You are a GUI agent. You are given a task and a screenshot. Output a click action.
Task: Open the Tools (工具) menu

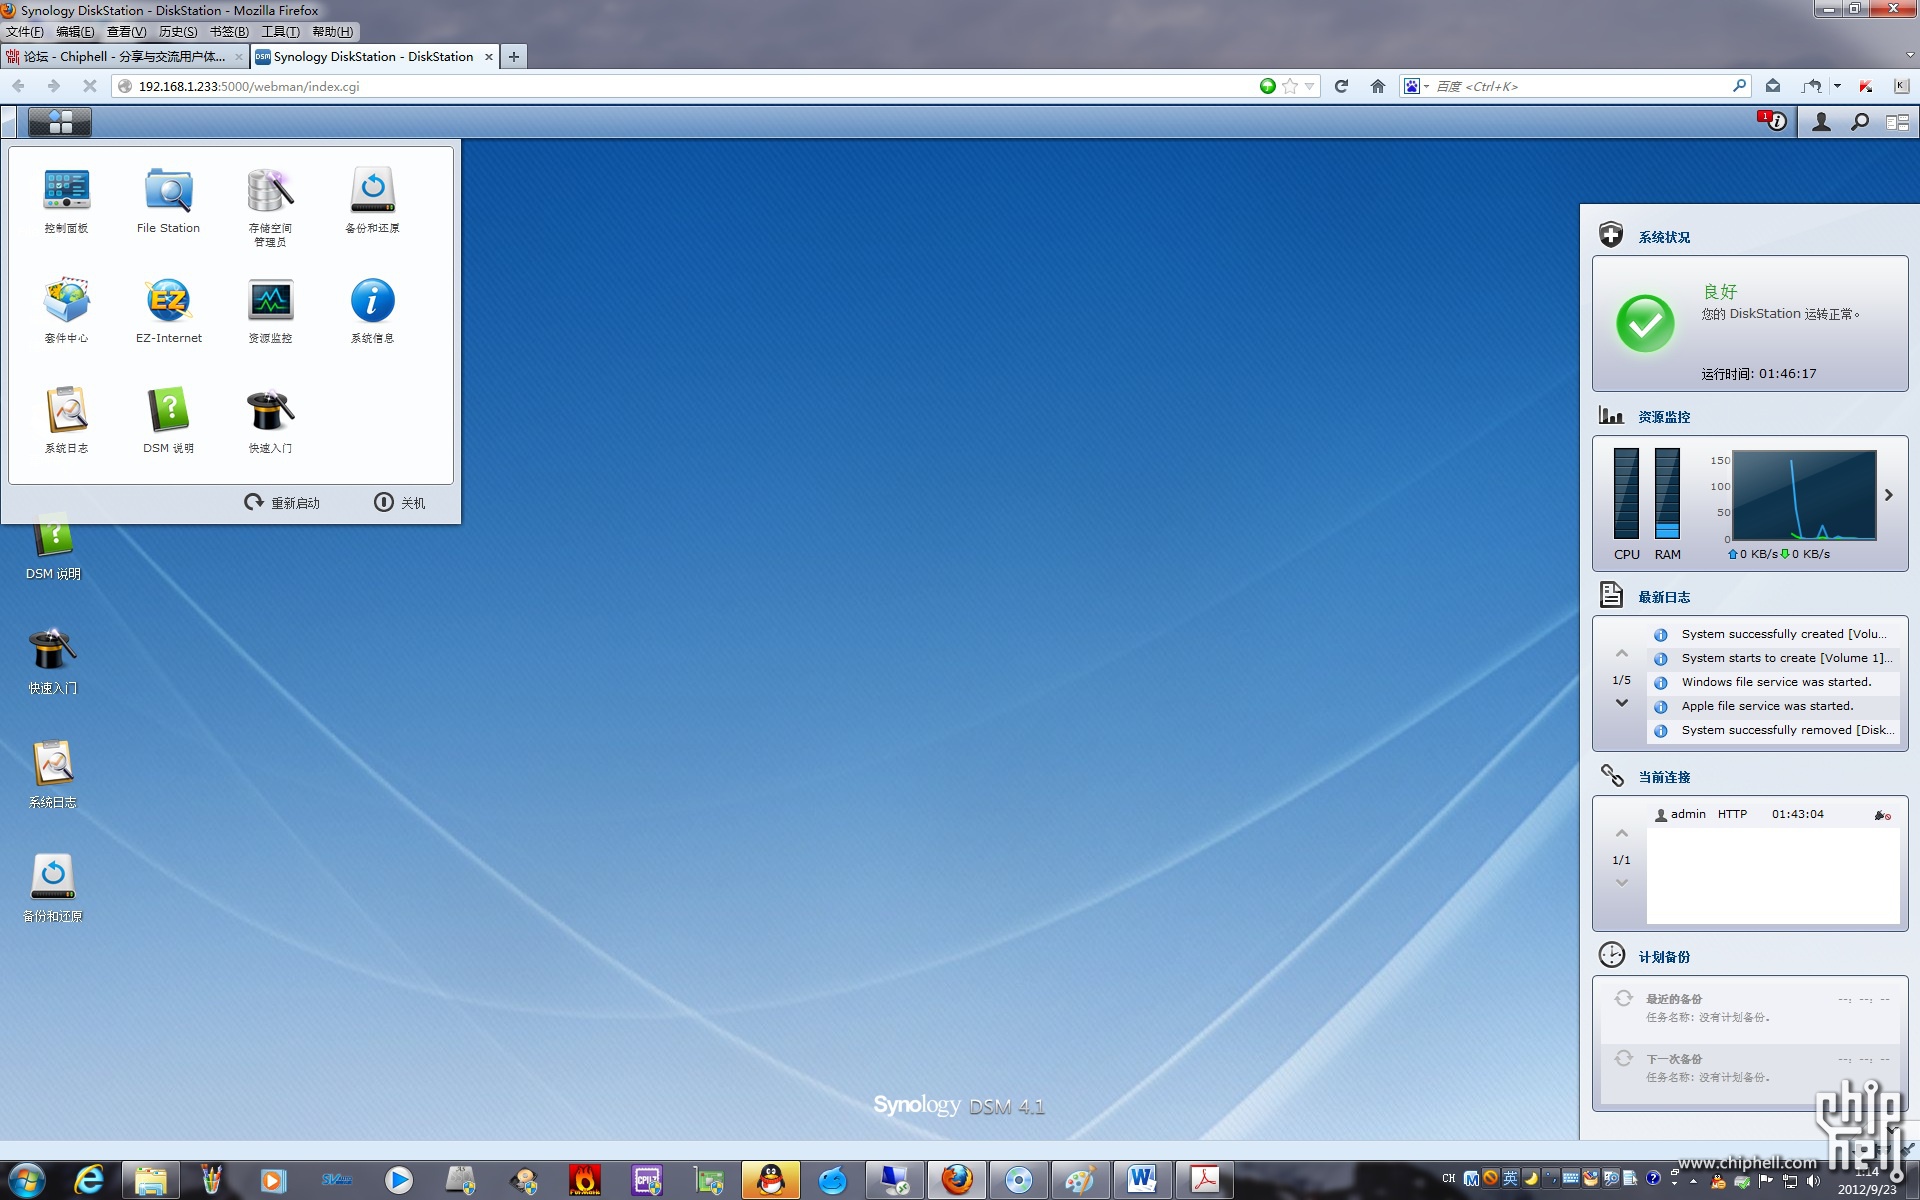tap(280, 32)
